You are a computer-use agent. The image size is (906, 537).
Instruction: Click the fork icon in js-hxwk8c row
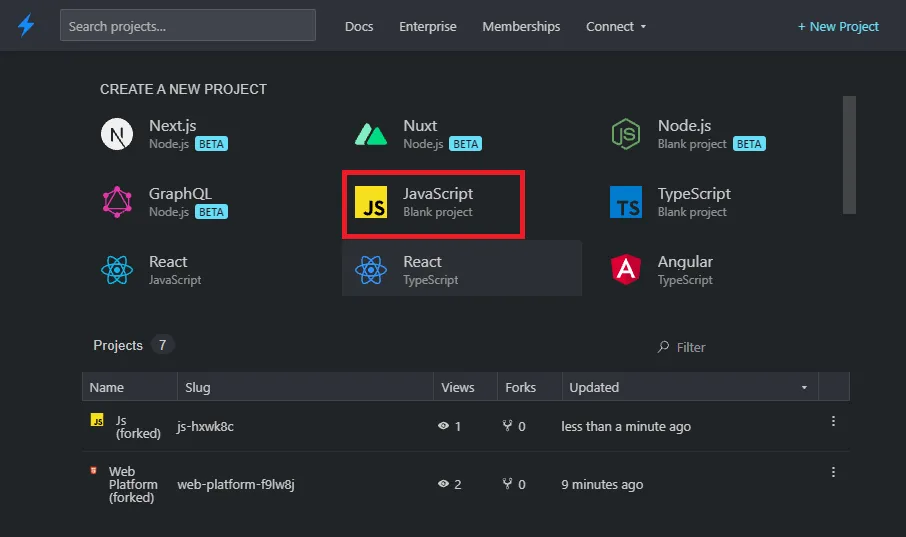(507, 425)
